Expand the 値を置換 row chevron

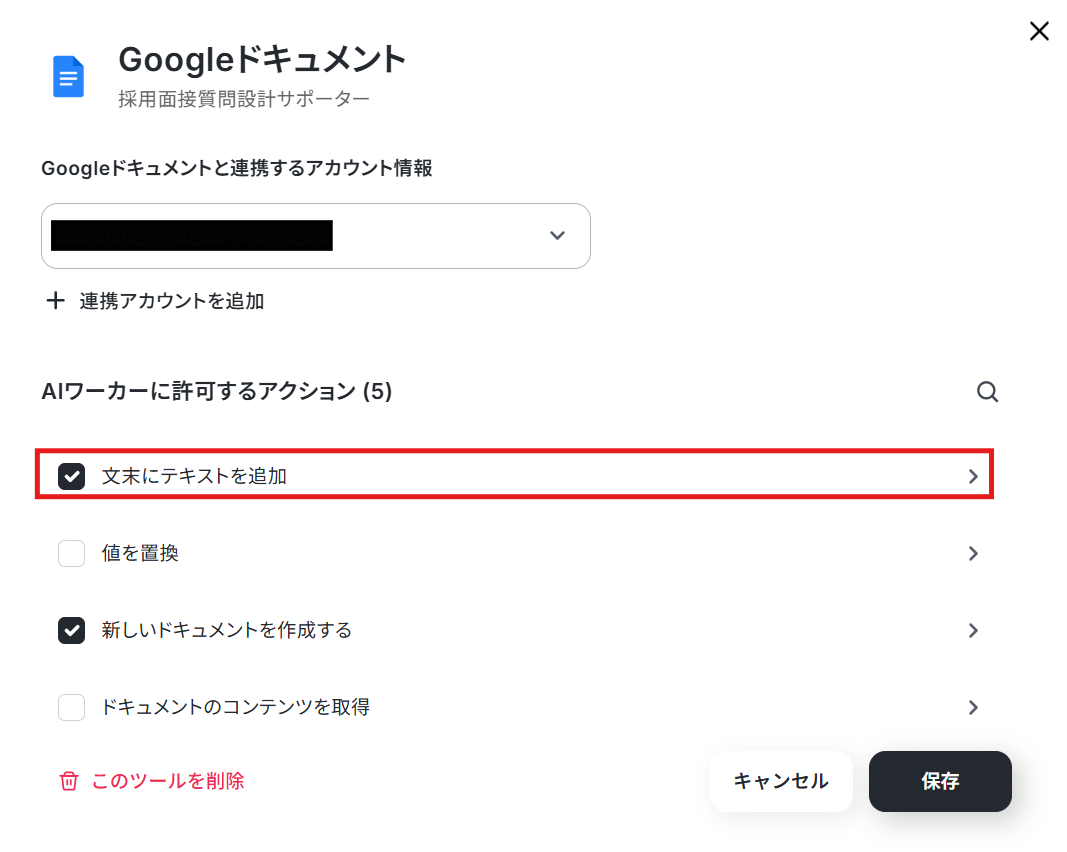pyautogui.click(x=973, y=553)
